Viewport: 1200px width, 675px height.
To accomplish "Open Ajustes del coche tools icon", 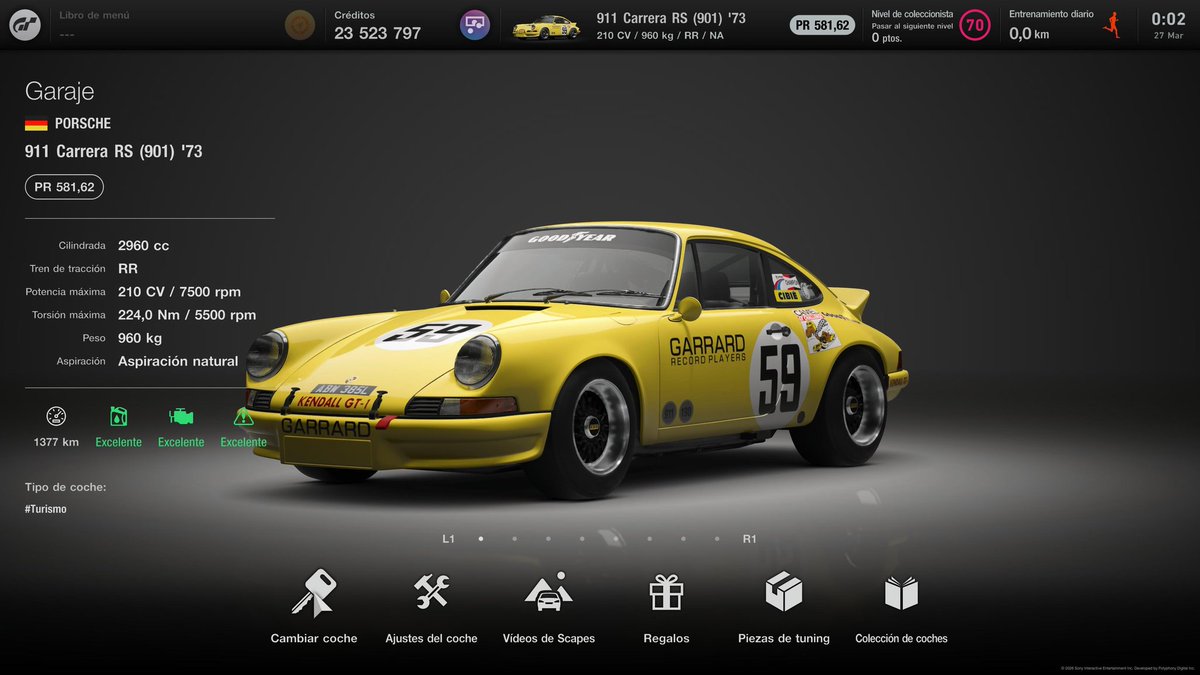I will pyautogui.click(x=431, y=592).
